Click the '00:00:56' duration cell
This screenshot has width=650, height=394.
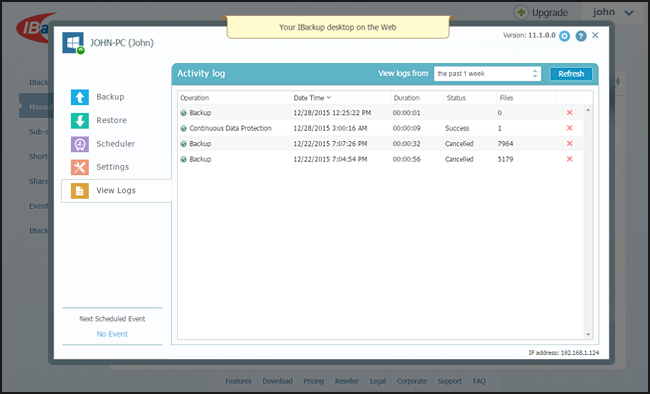406,159
